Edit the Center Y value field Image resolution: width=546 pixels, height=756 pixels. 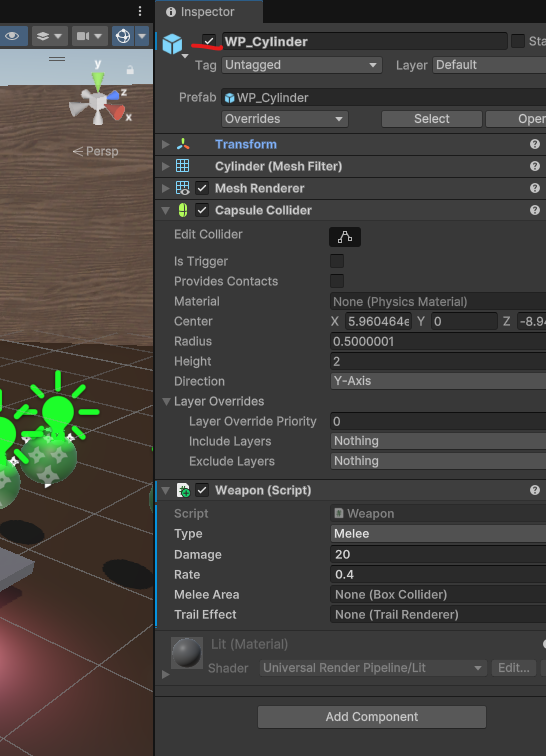(x=464, y=322)
